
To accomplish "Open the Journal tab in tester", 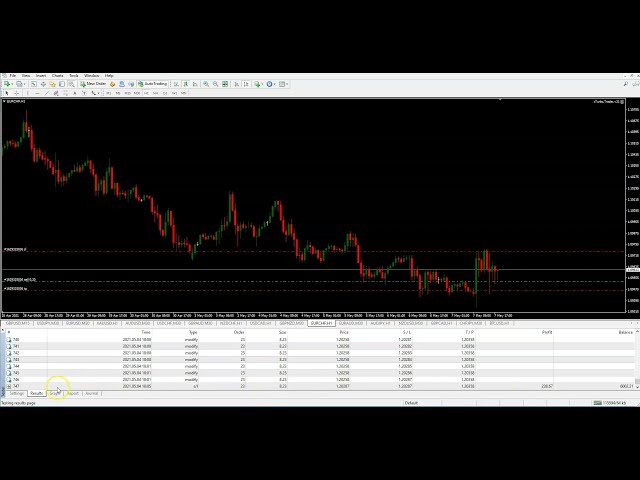I will click(x=92, y=393).
